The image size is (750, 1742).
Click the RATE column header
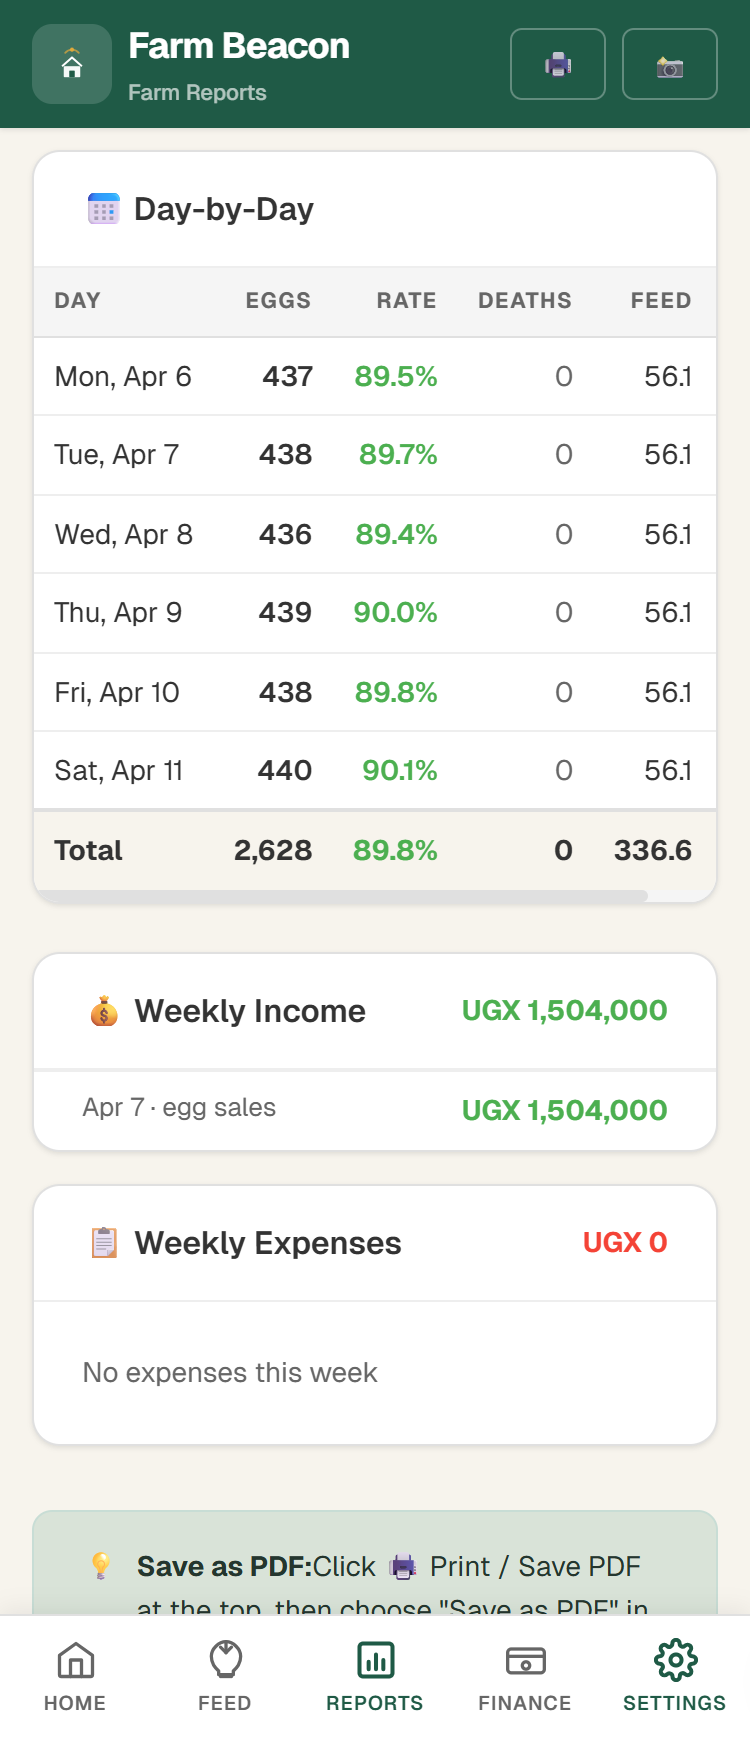point(406,301)
